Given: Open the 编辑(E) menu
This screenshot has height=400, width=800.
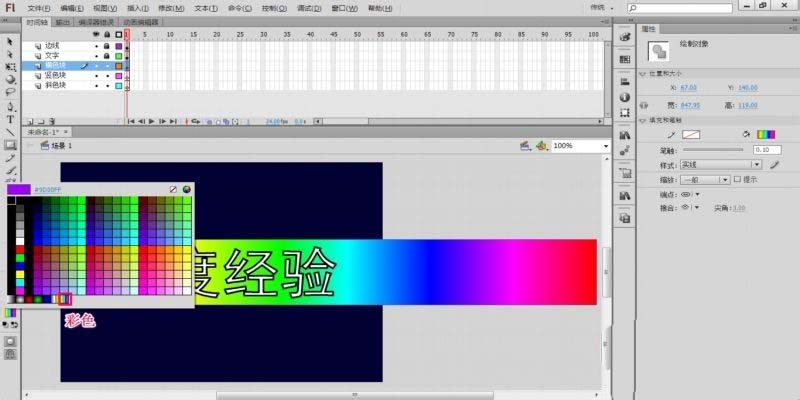Looking at the screenshot, I should coord(72,8).
